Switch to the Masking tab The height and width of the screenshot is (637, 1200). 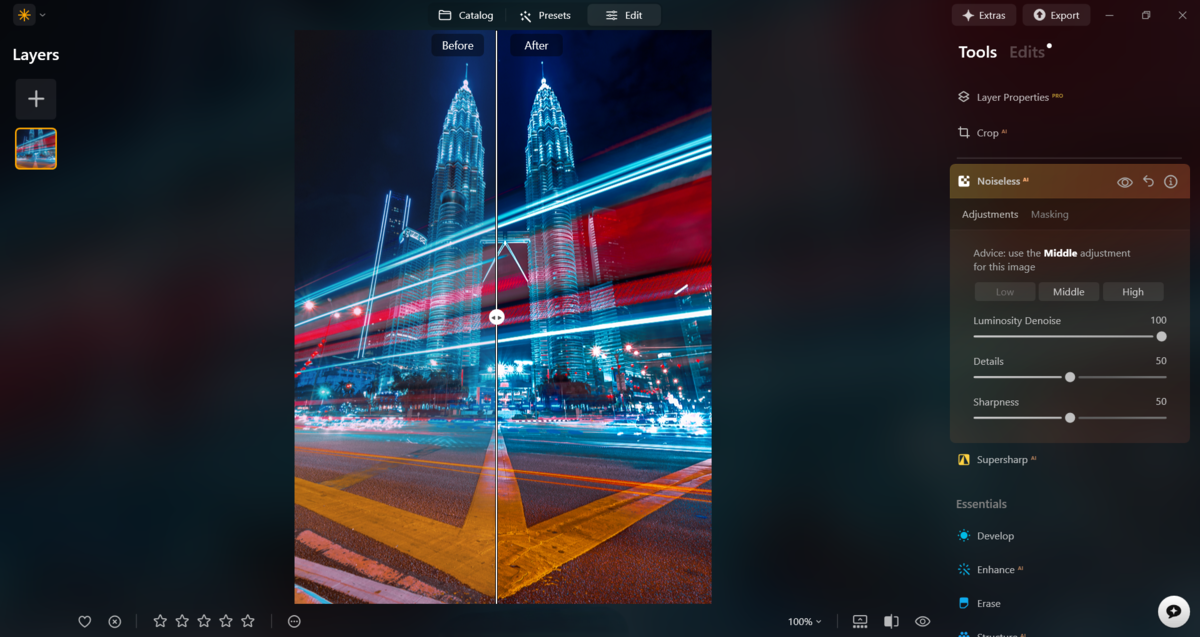1049,213
